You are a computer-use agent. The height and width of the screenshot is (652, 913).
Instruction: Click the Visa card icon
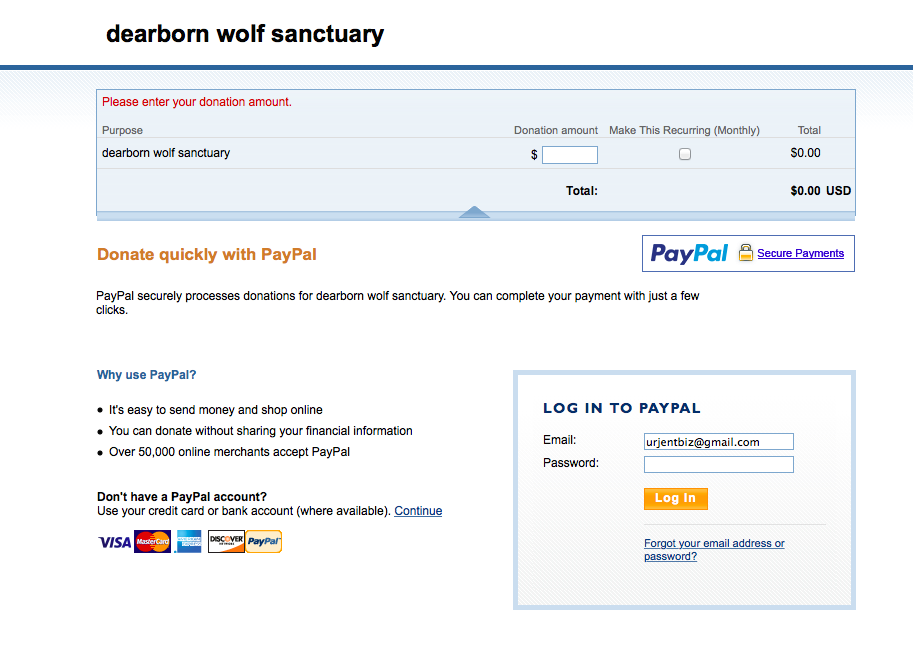point(114,542)
